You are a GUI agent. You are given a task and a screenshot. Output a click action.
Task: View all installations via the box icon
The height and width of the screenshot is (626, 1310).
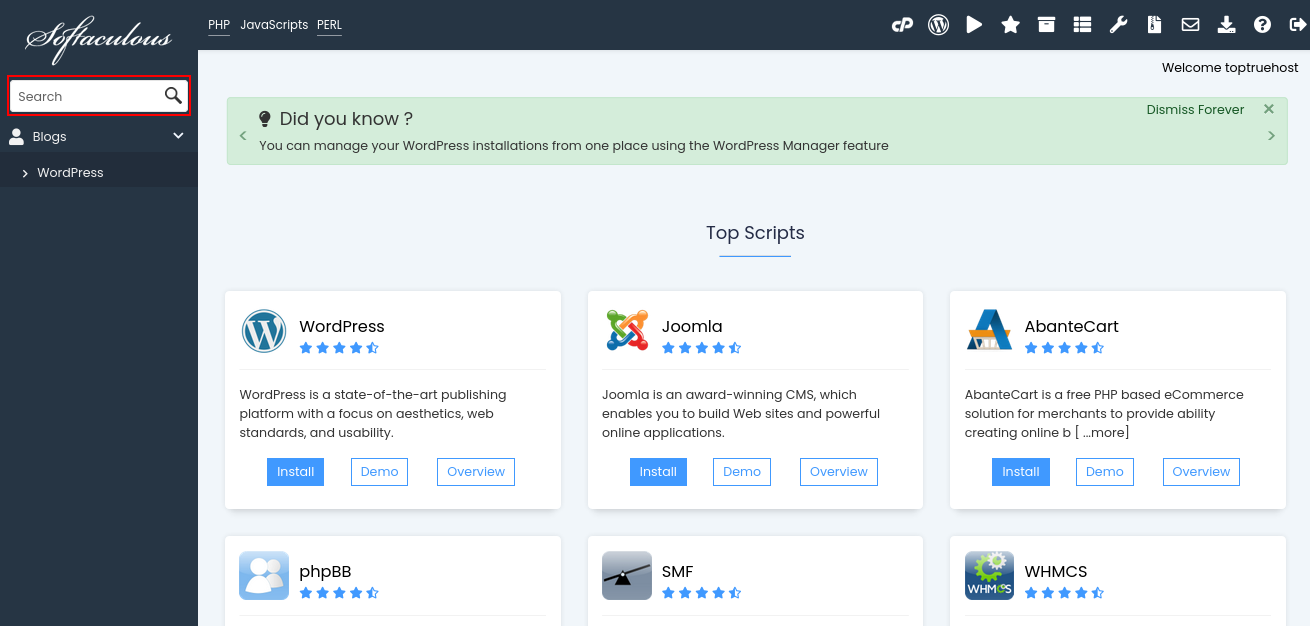pos(1046,24)
